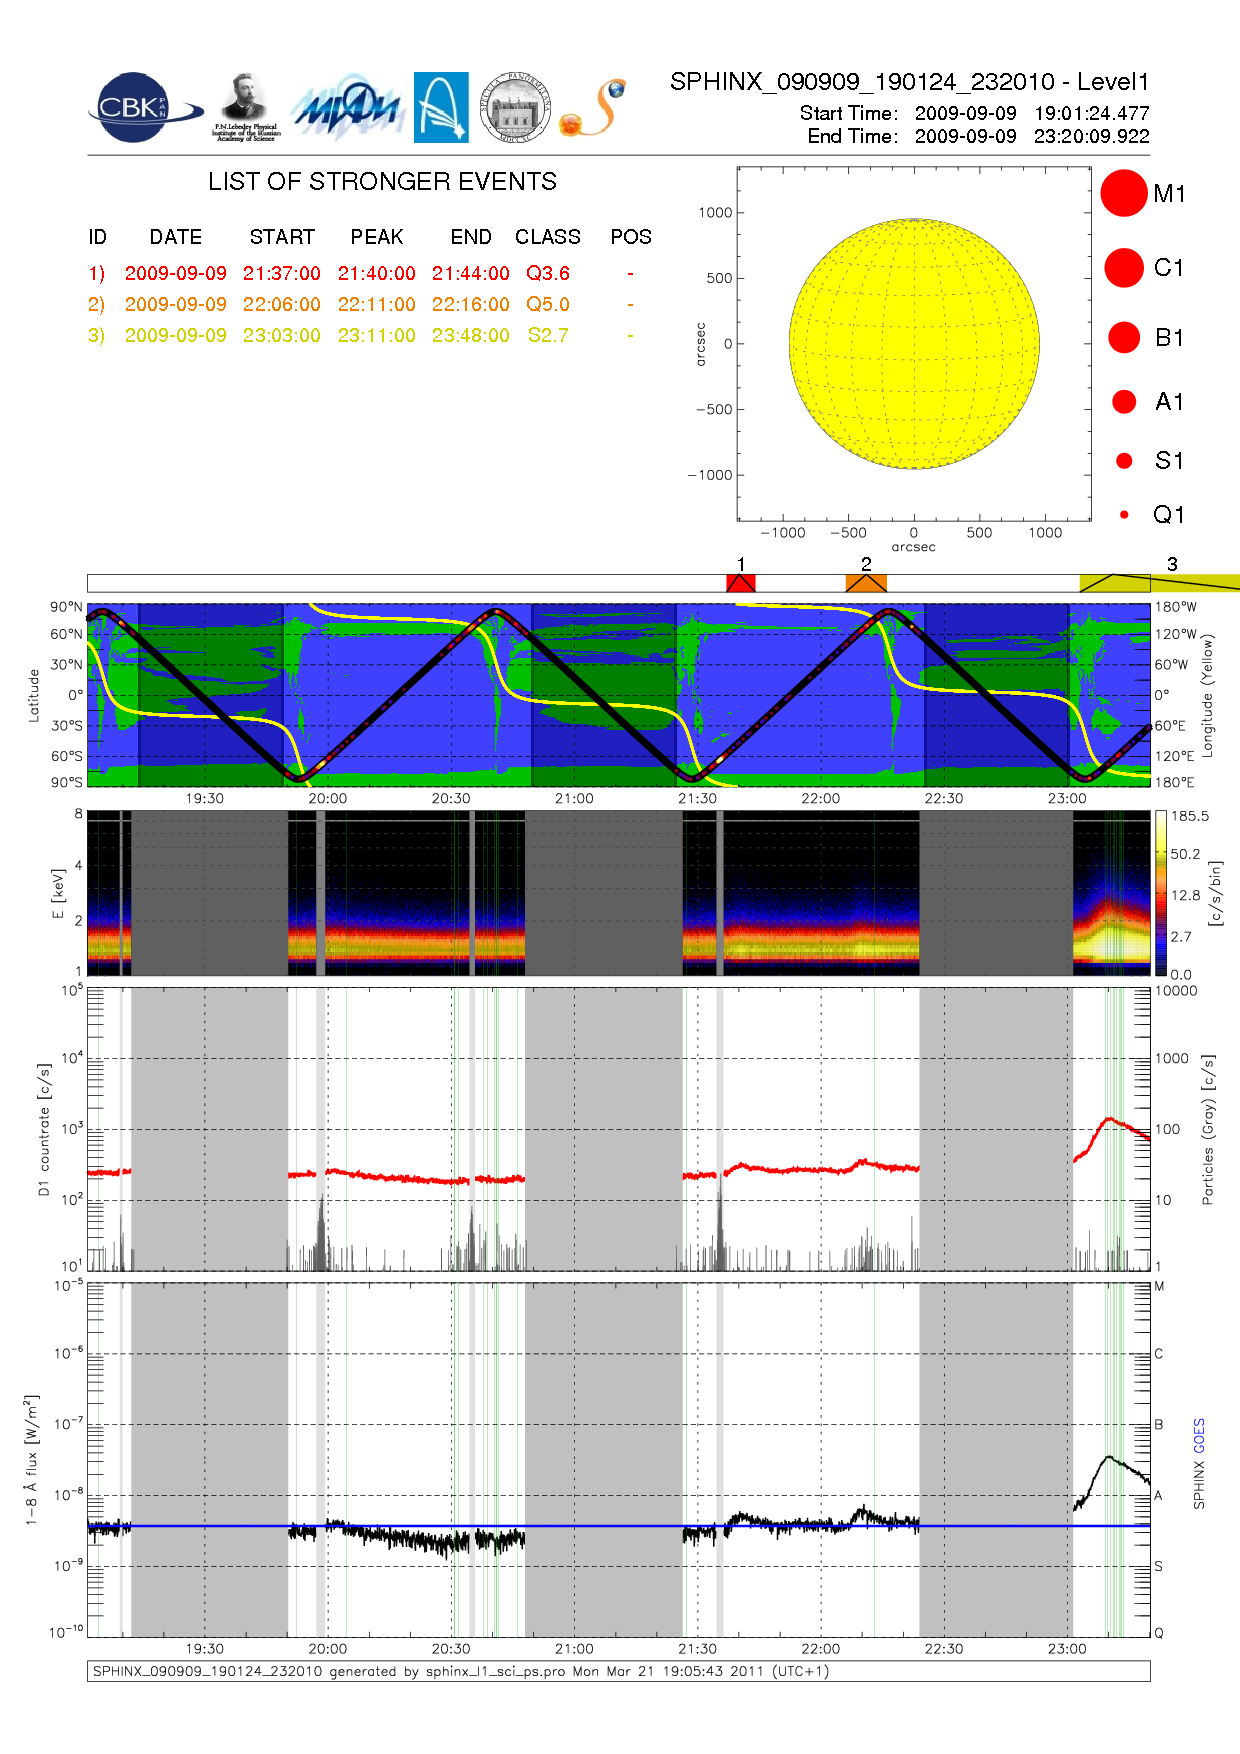Click the A1 red legend circle
Image resolution: width=1240 pixels, height=1754 pixels.
pos(1124,401)
